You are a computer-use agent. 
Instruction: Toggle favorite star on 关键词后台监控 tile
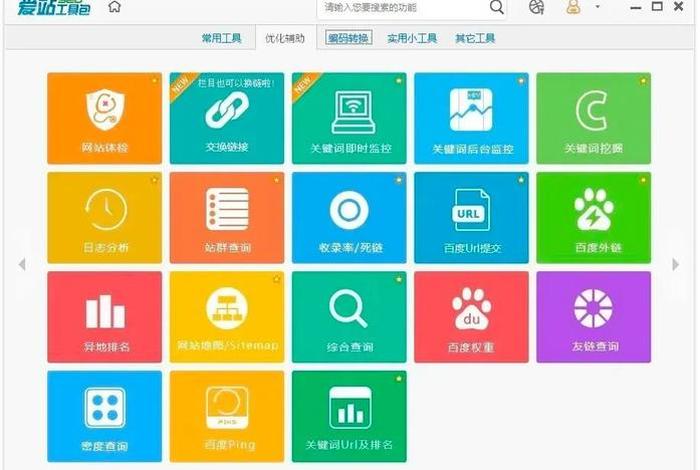tap(521, 80)
